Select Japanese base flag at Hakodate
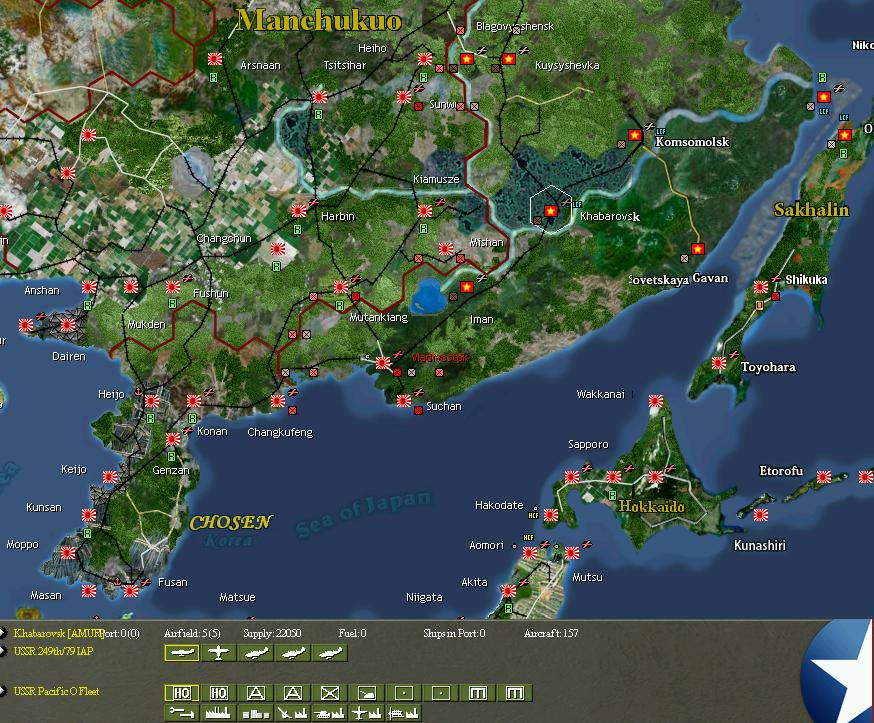This screenshot has width=874, height=723. pos(551,515)
